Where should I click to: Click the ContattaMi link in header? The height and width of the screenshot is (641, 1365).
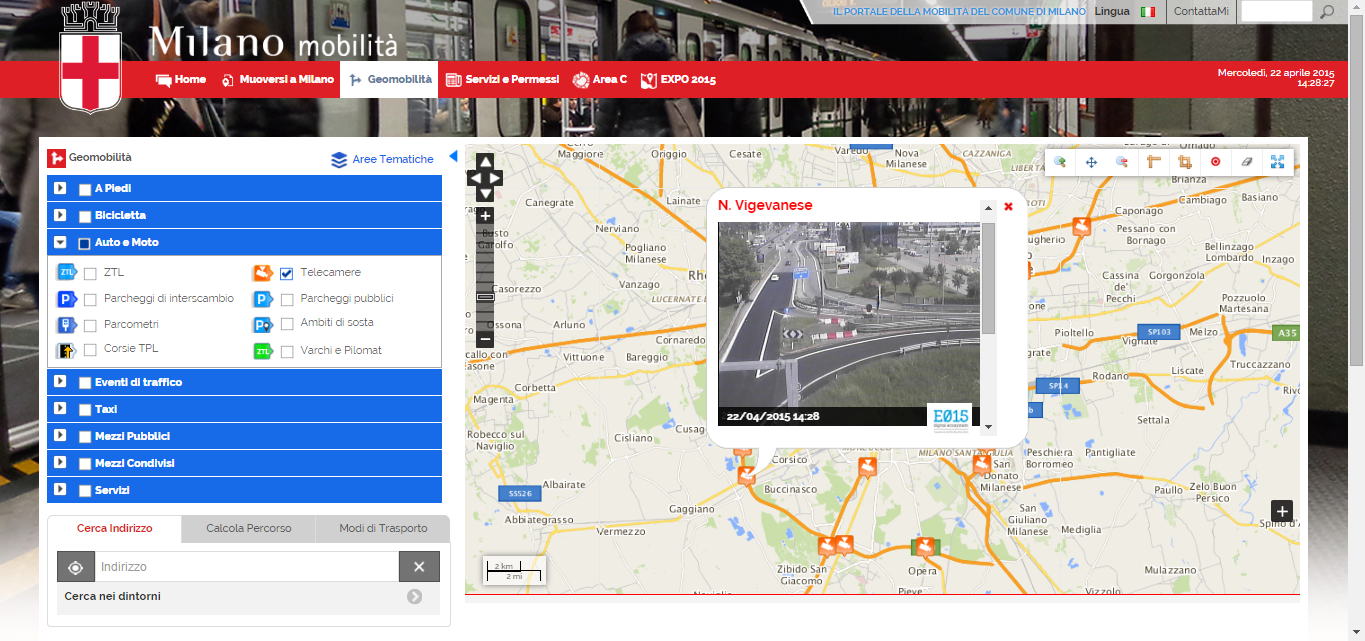pos(1200,11)
